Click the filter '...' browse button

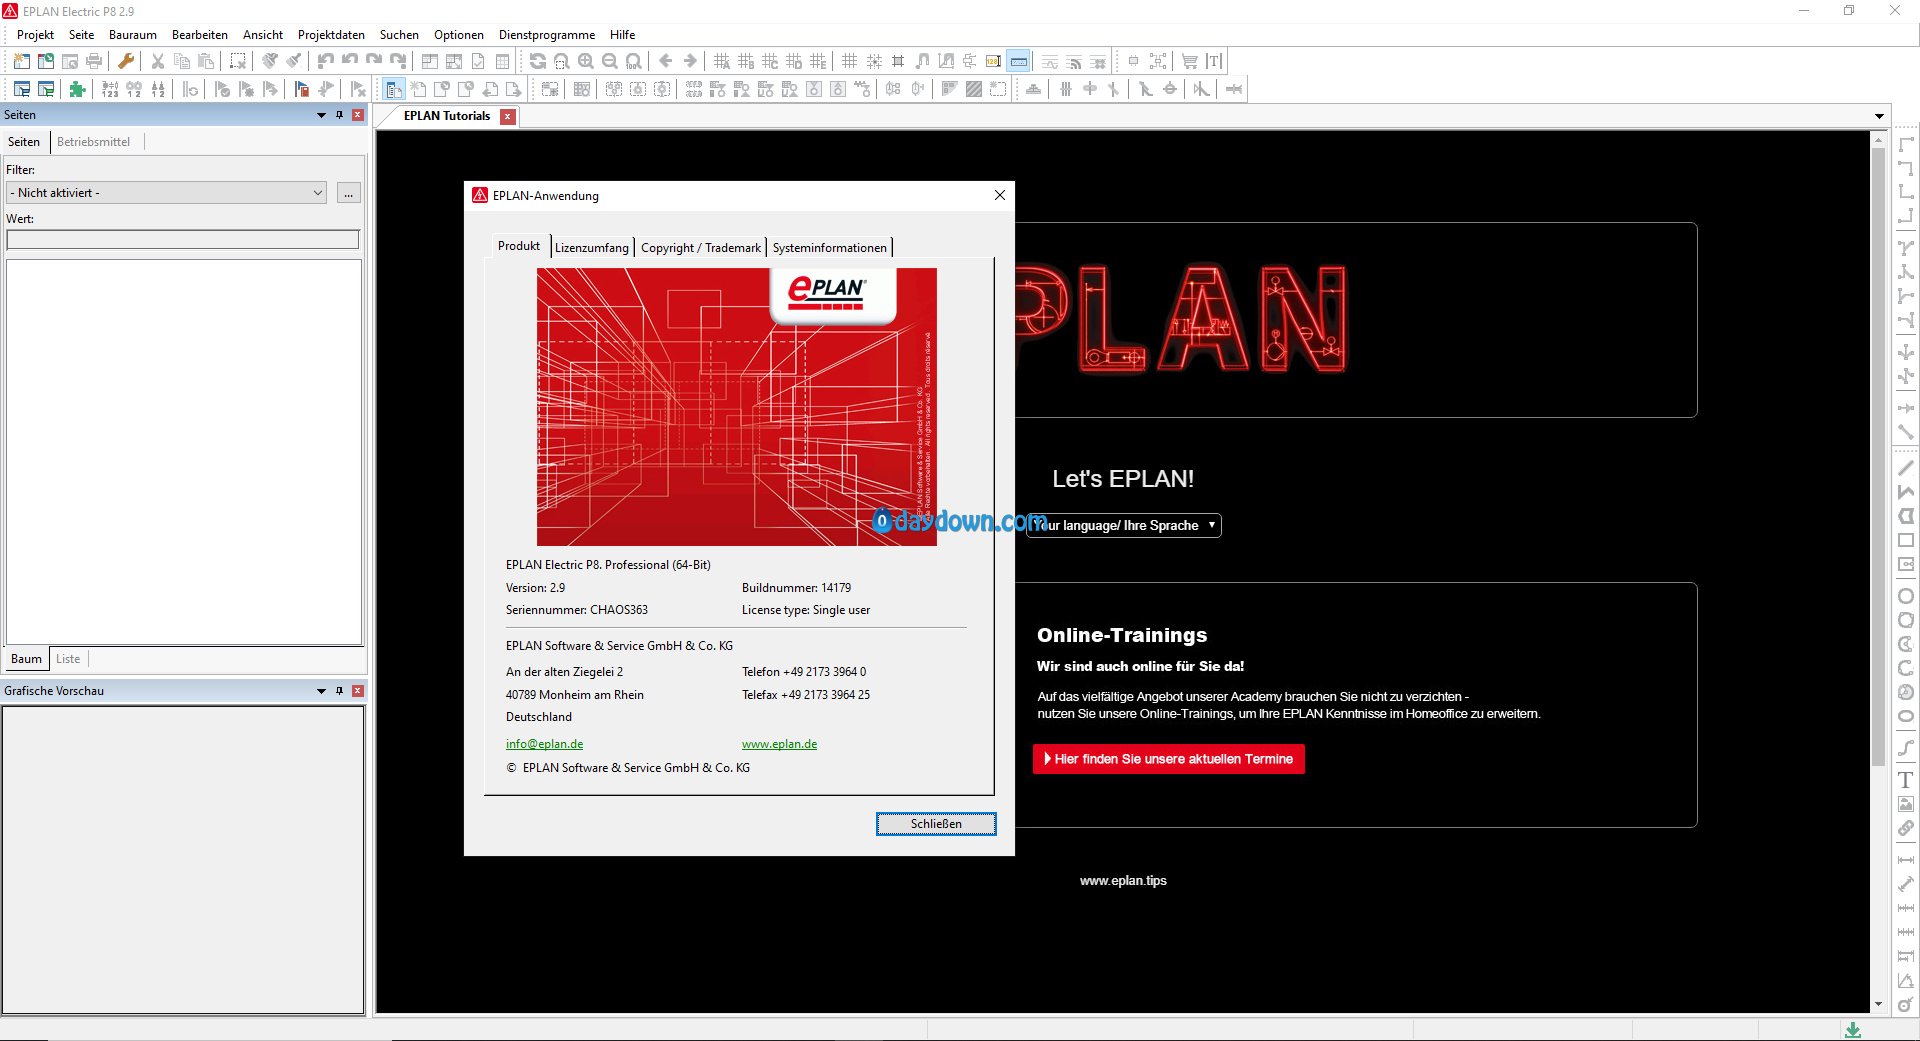[348, 193]
